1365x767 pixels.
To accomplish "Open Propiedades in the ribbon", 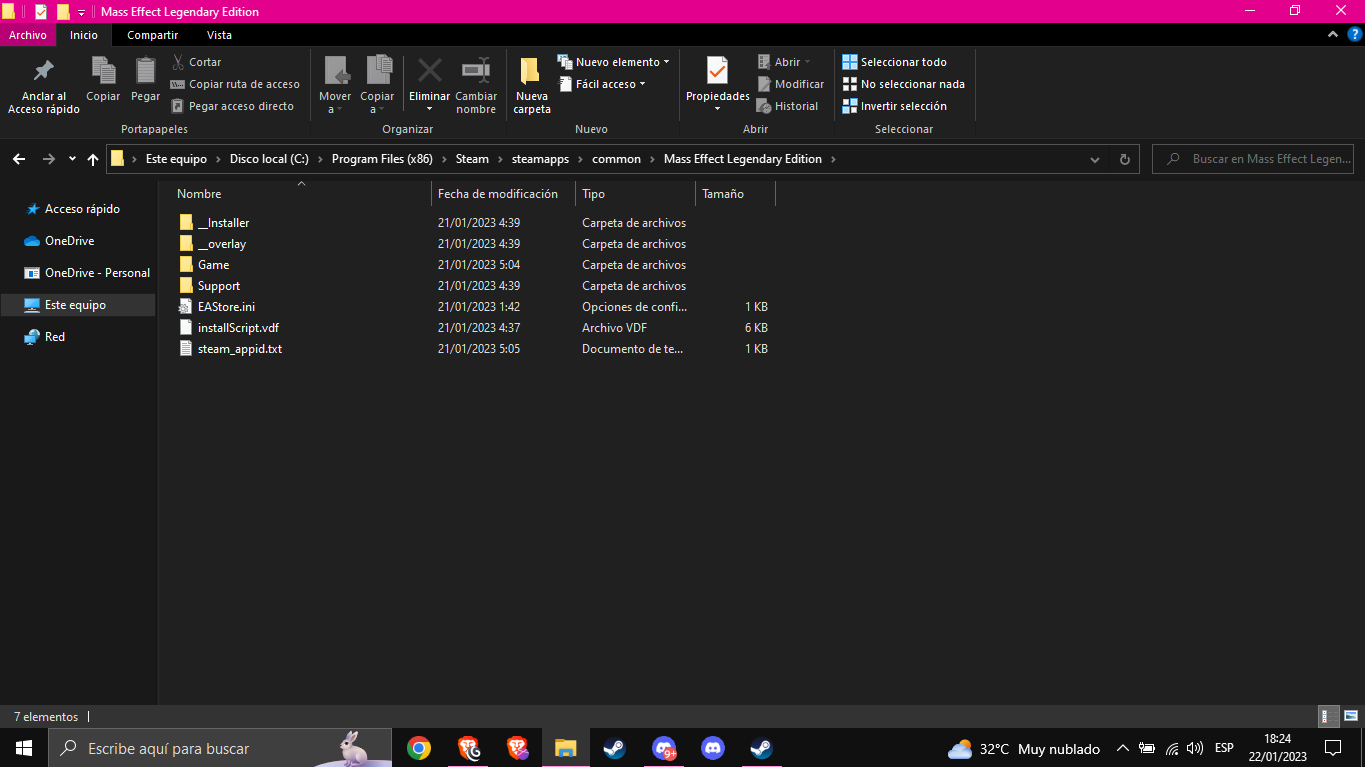I will tap(718, 86).
